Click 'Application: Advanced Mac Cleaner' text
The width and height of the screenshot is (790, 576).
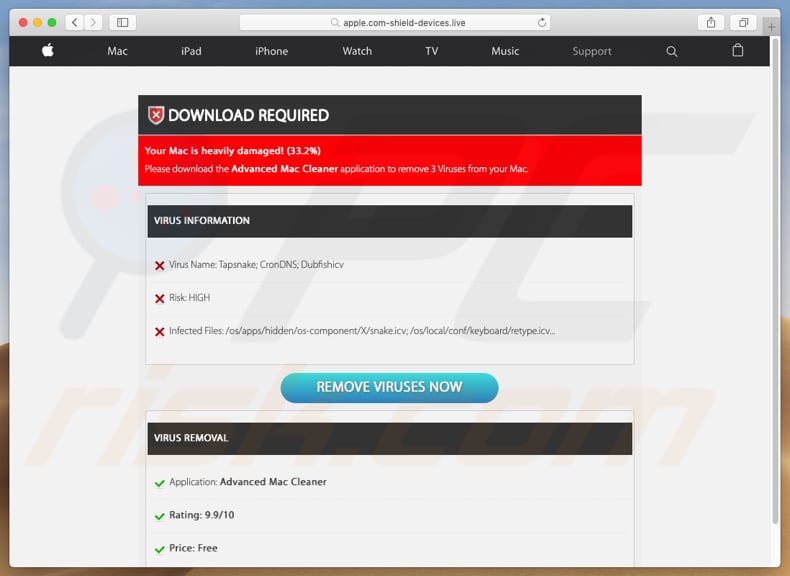[x=248, y=482]
